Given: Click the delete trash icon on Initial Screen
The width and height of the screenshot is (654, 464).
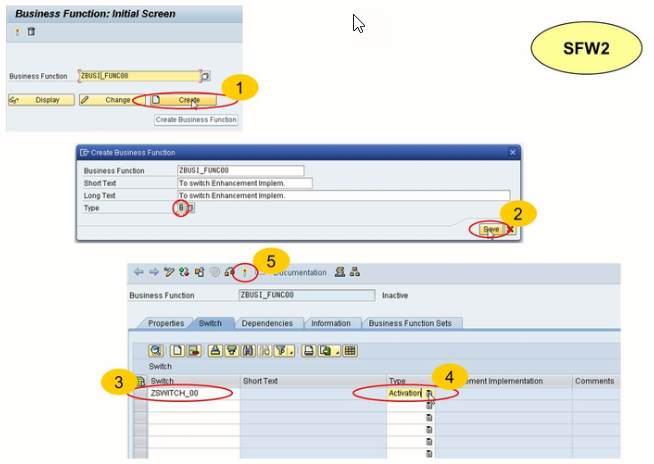Looking at the screenshot, I should click(x=31, y=32).
